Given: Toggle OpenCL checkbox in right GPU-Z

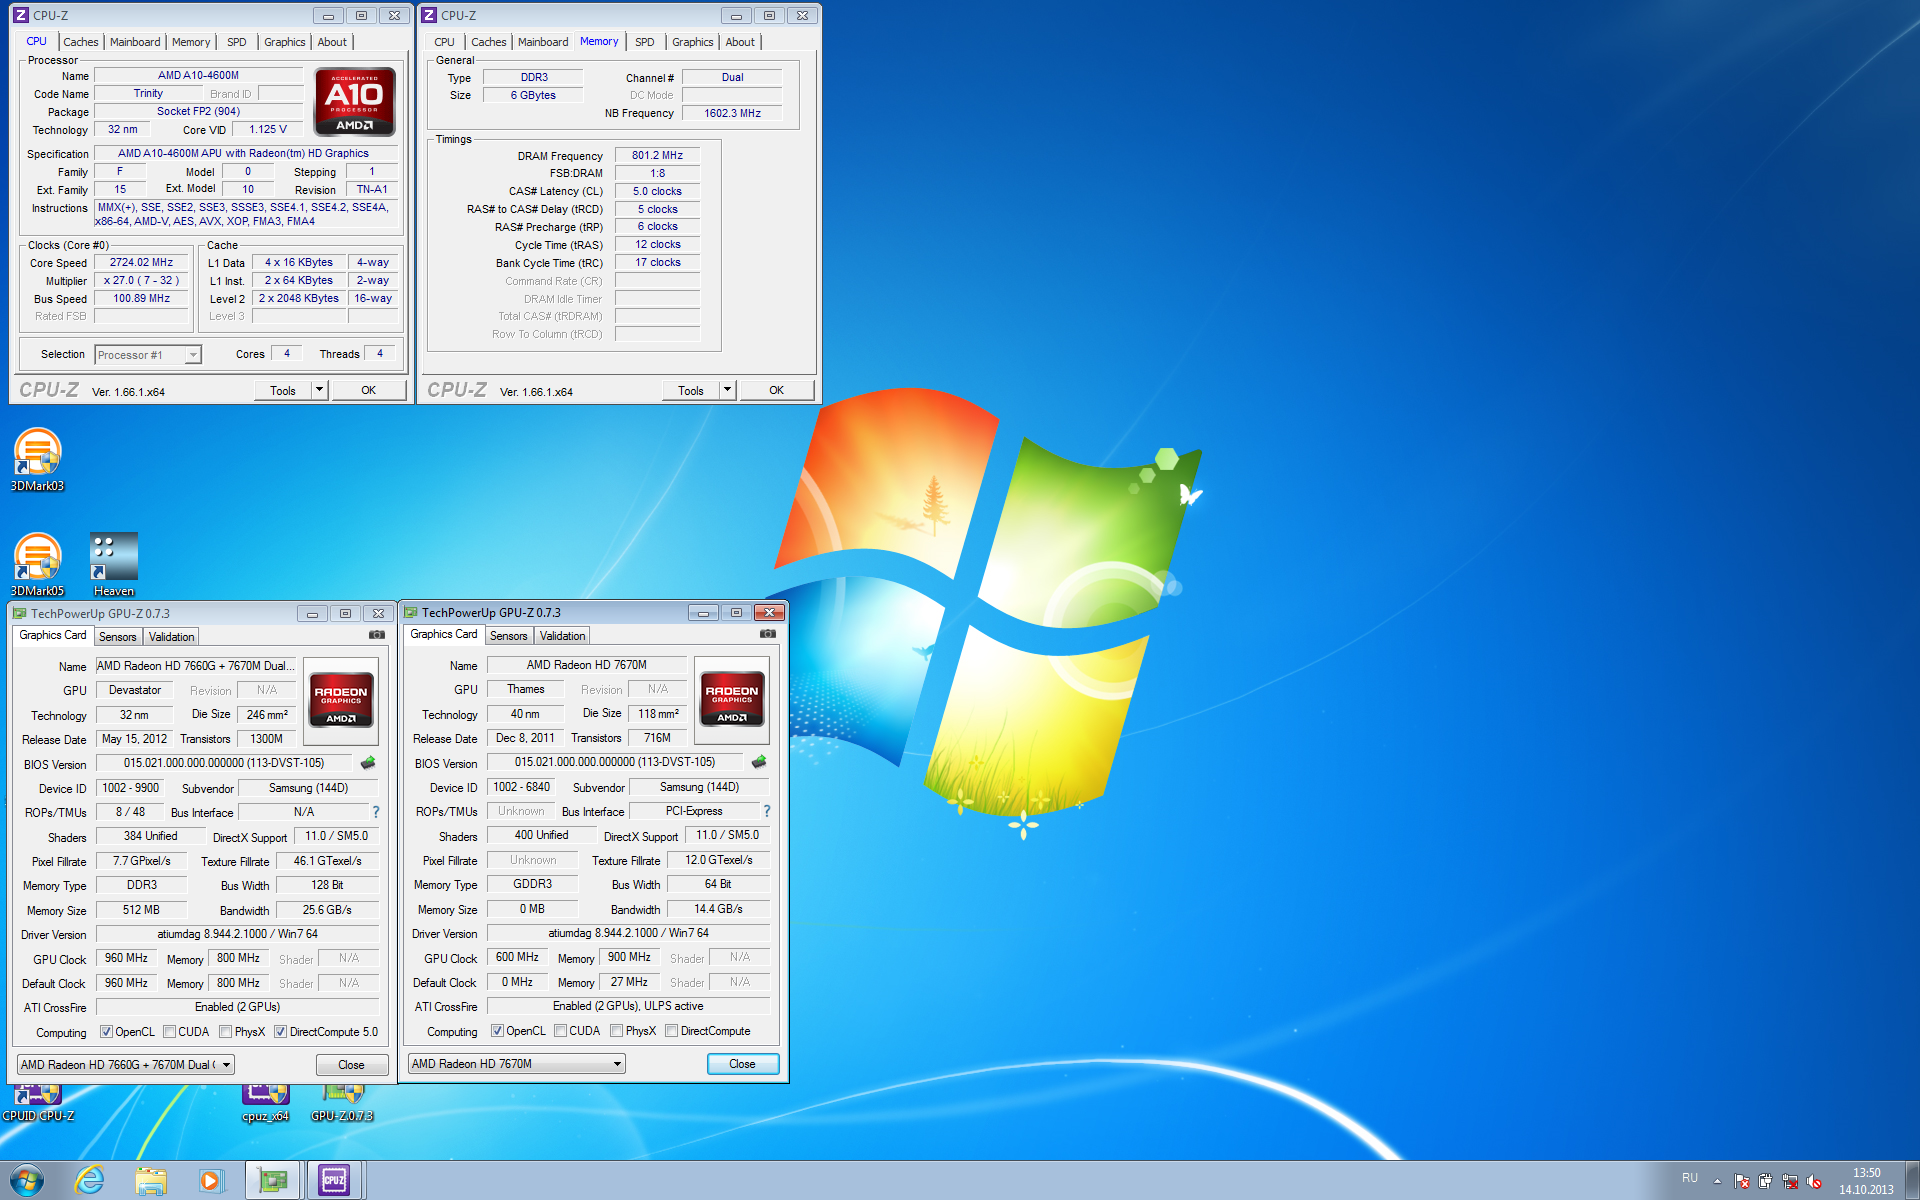Looking at the screenshot, I should [x=497, y=1031].
